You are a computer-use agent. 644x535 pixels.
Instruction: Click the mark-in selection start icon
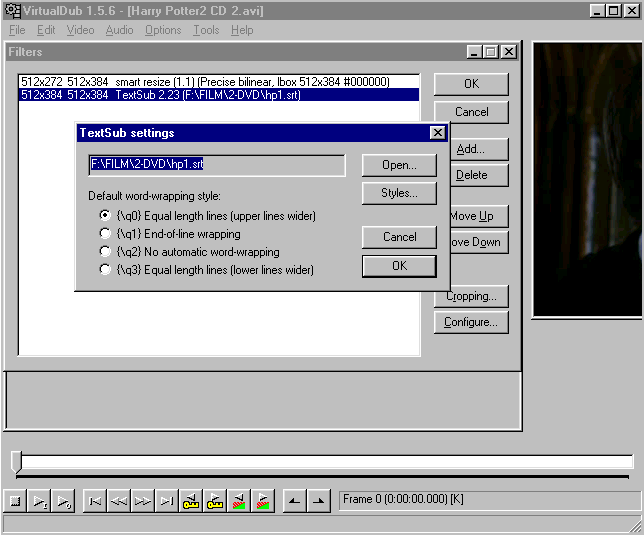(x=294, y=501)
